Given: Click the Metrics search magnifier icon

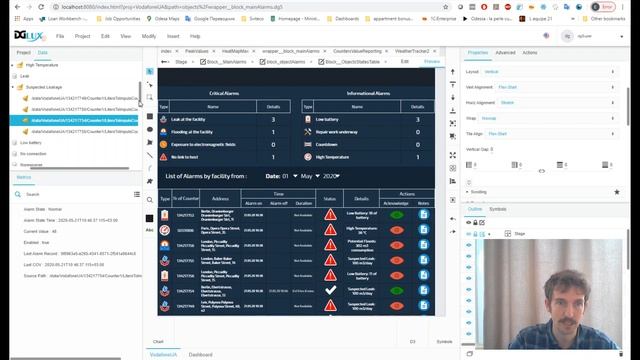Looking at the screenshot, I should [18, 194].
